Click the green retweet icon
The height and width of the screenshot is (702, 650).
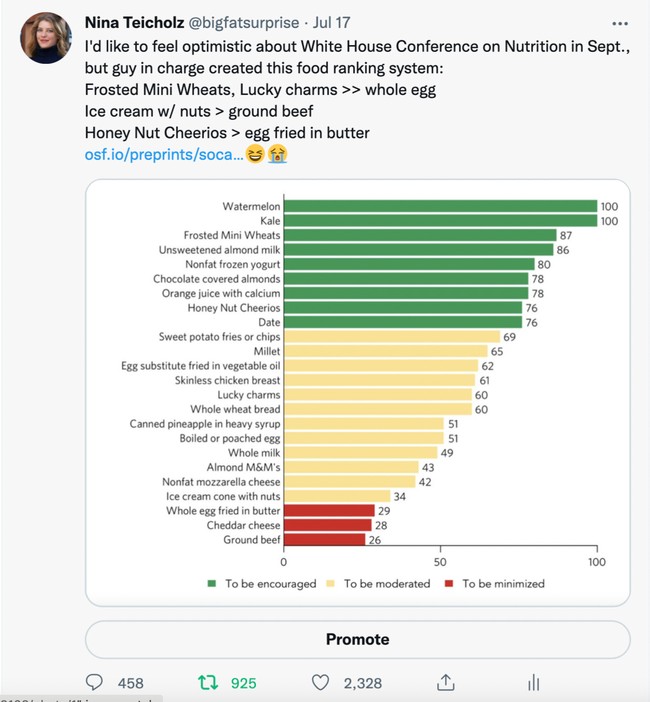(x=208, y=683)
